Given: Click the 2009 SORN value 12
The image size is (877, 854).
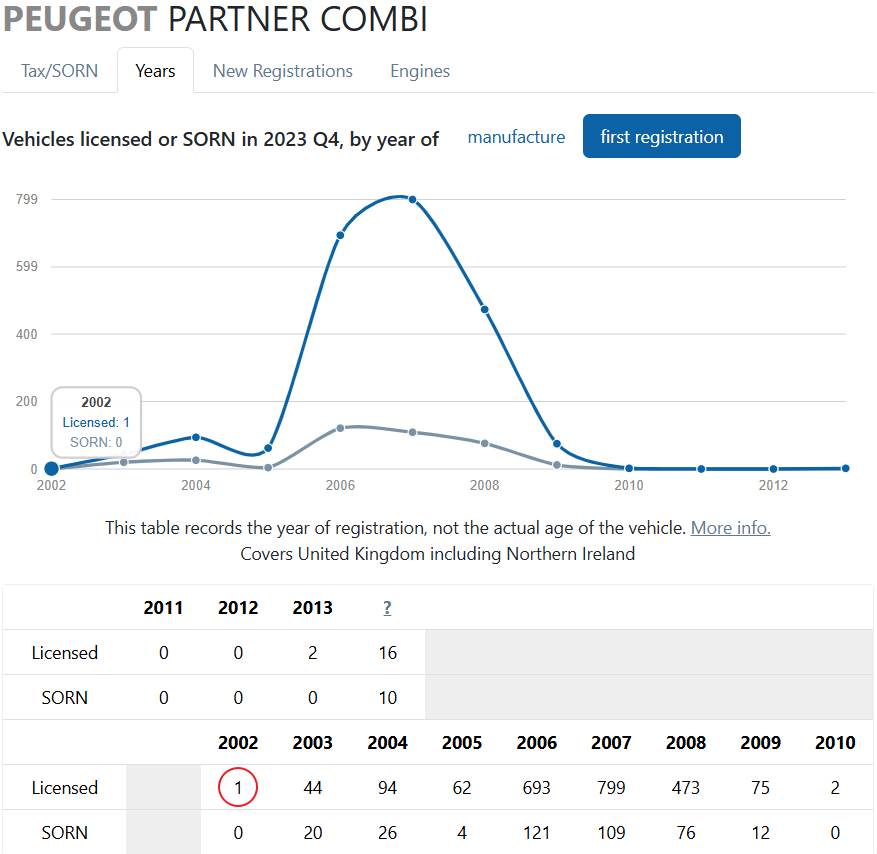Looking at the screenshot, I should (760, 833).
